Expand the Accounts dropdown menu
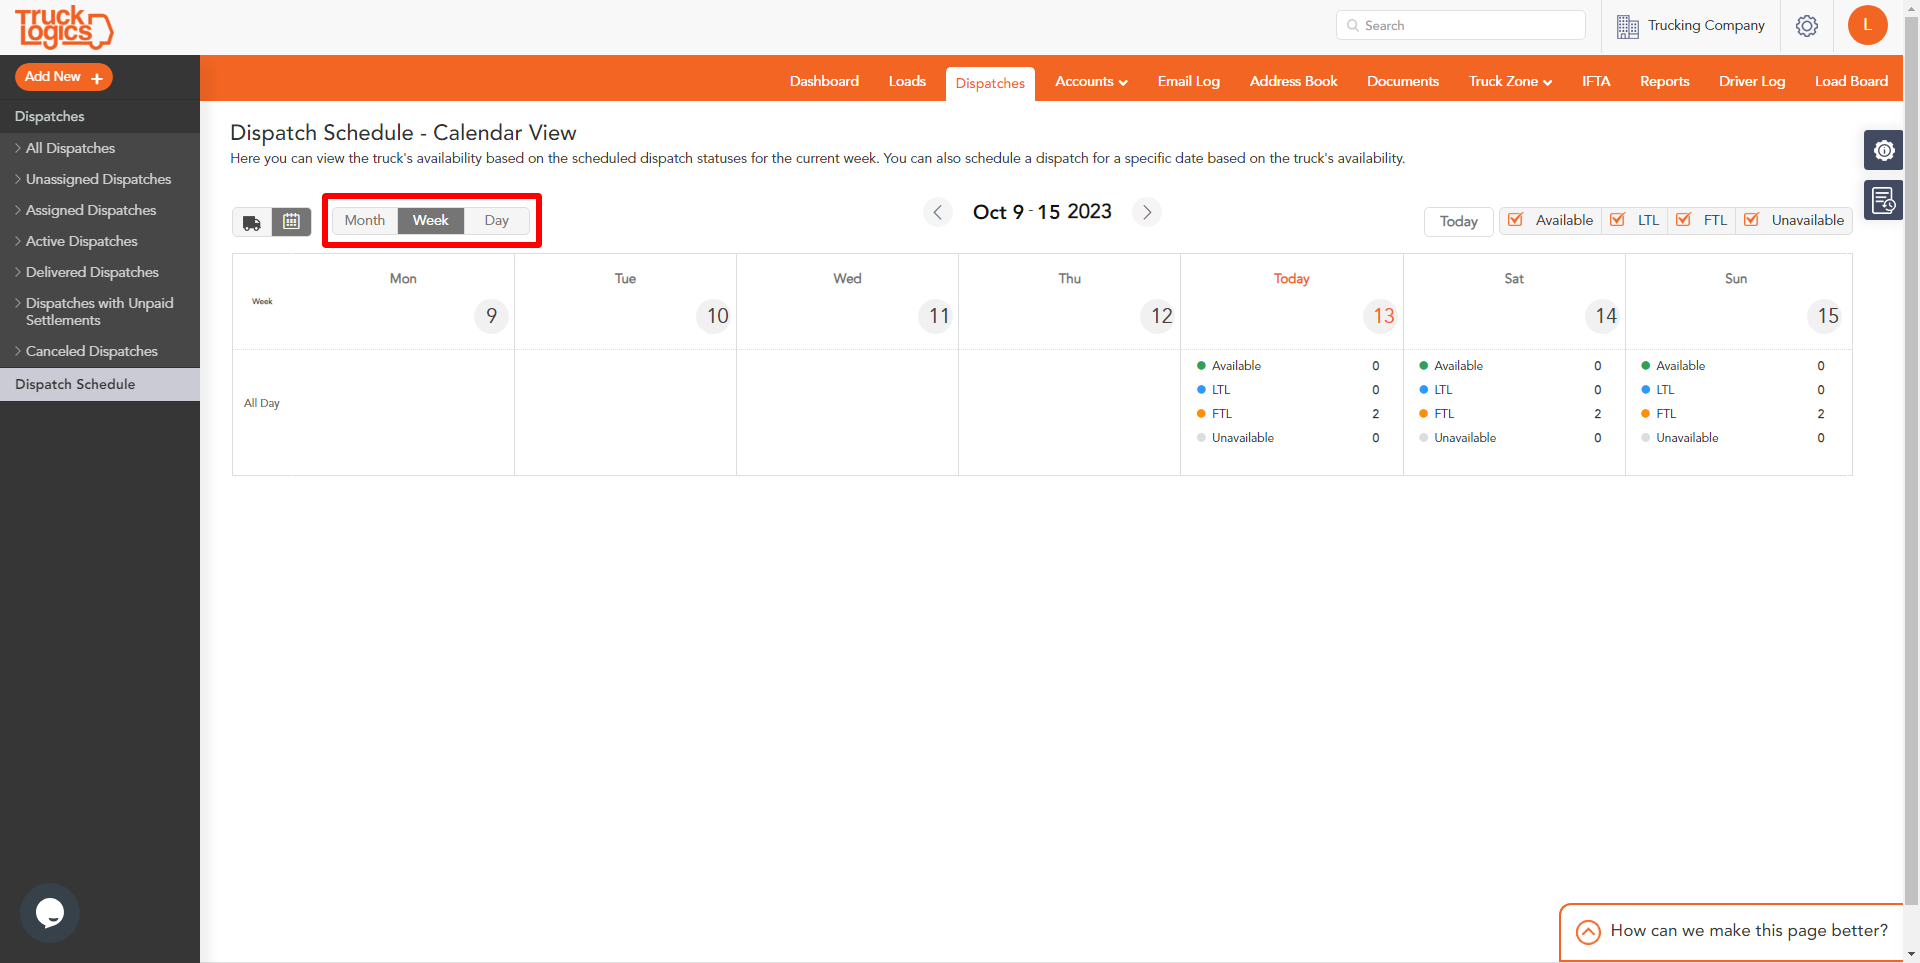This screenshot has height=963, width=1920. (1090, 81)
